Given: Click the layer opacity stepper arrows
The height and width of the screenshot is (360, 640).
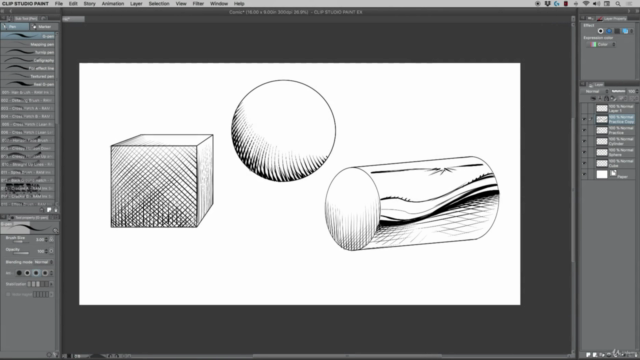Looking at the screenshot, I should 637,91.
